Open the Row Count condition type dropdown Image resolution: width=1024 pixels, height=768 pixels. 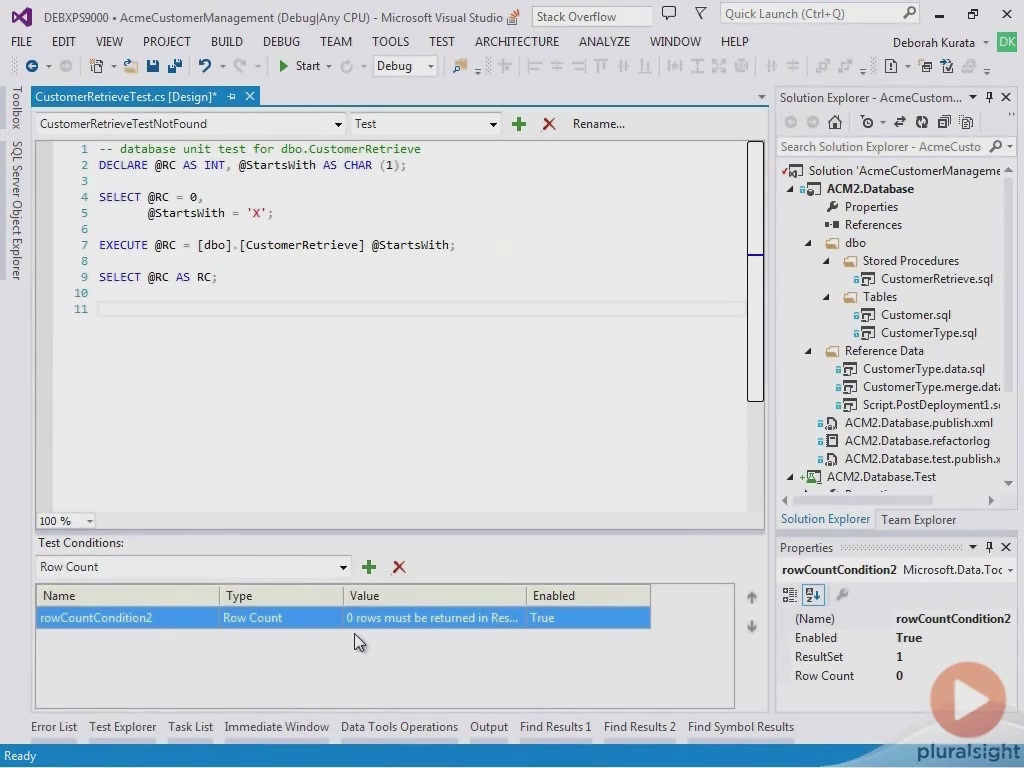tap(343, 567)
